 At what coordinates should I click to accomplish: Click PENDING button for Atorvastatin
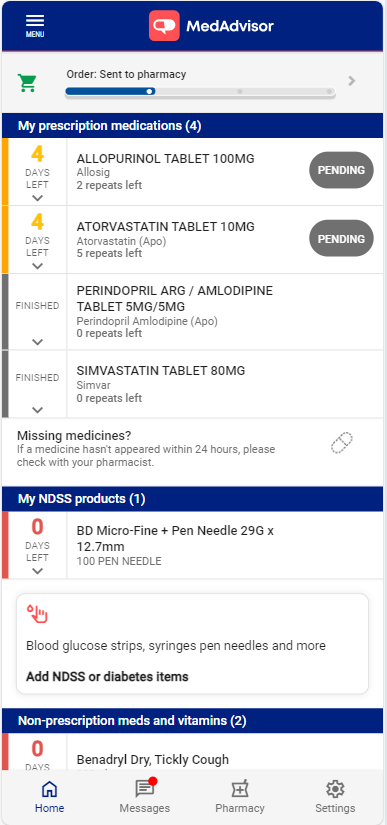[x=341, y=238]
